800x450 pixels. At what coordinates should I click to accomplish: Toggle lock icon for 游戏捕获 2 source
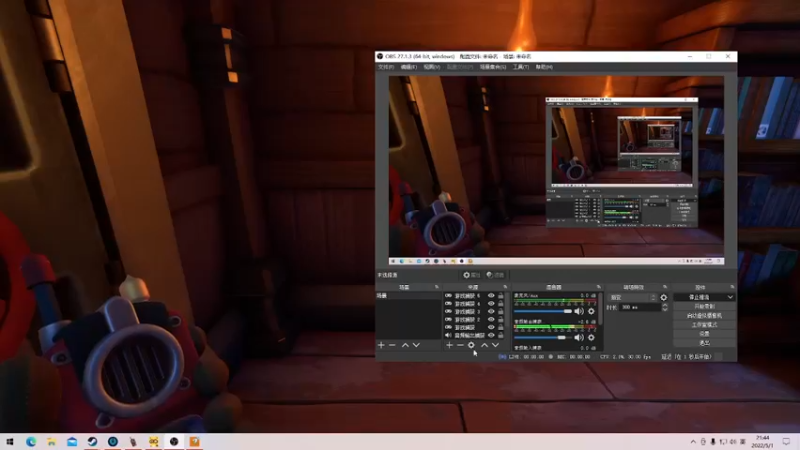point(501,319)
